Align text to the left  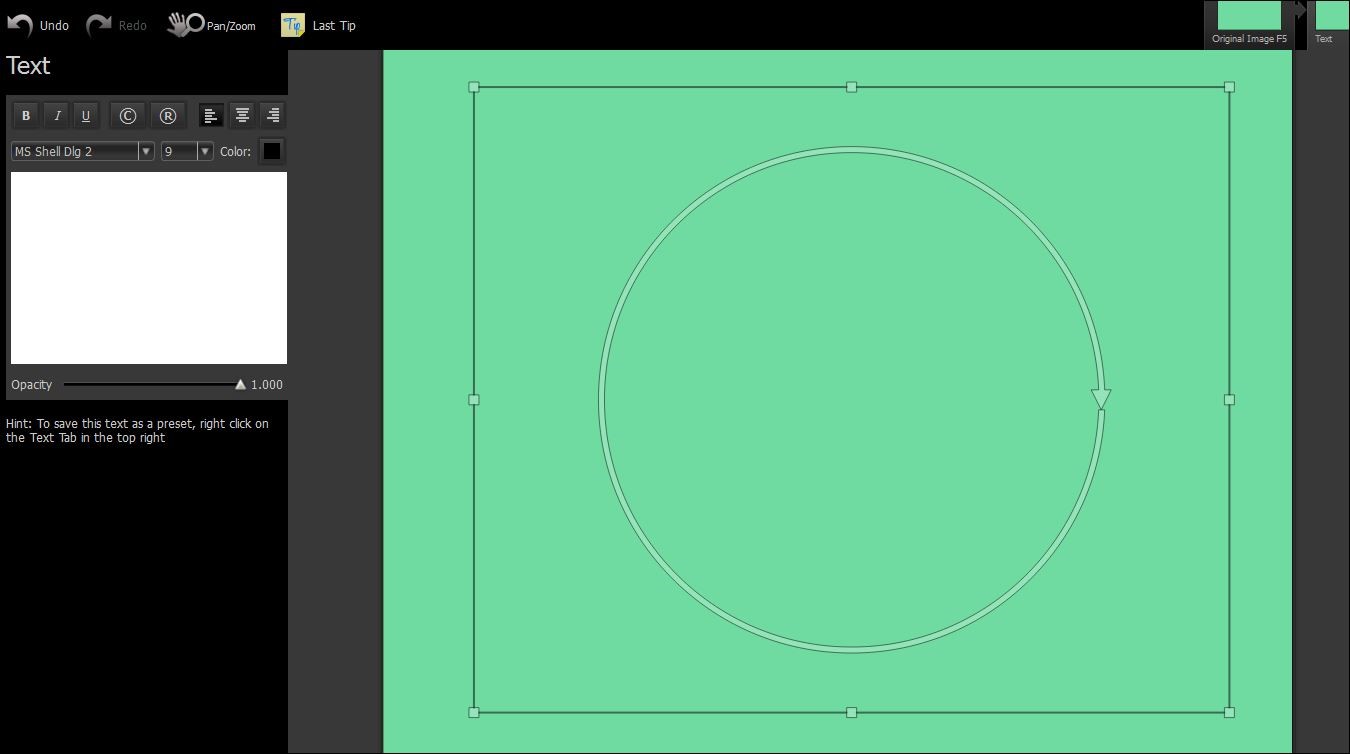click(210, 116)
